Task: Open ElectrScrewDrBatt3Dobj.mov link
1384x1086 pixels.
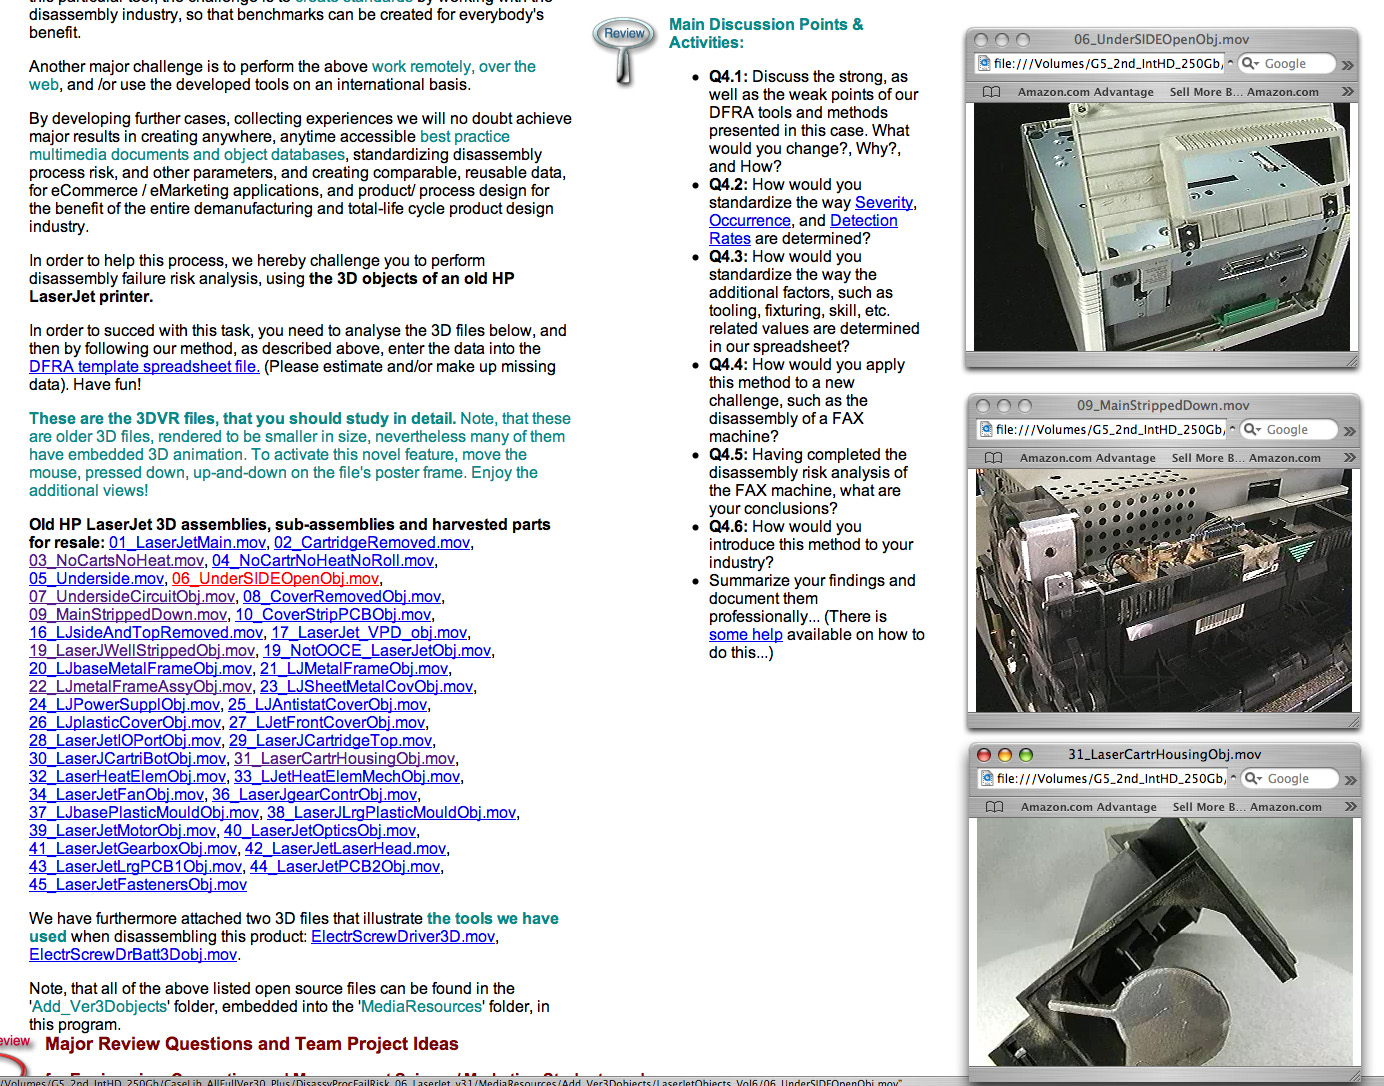Action: pos(133,955)
